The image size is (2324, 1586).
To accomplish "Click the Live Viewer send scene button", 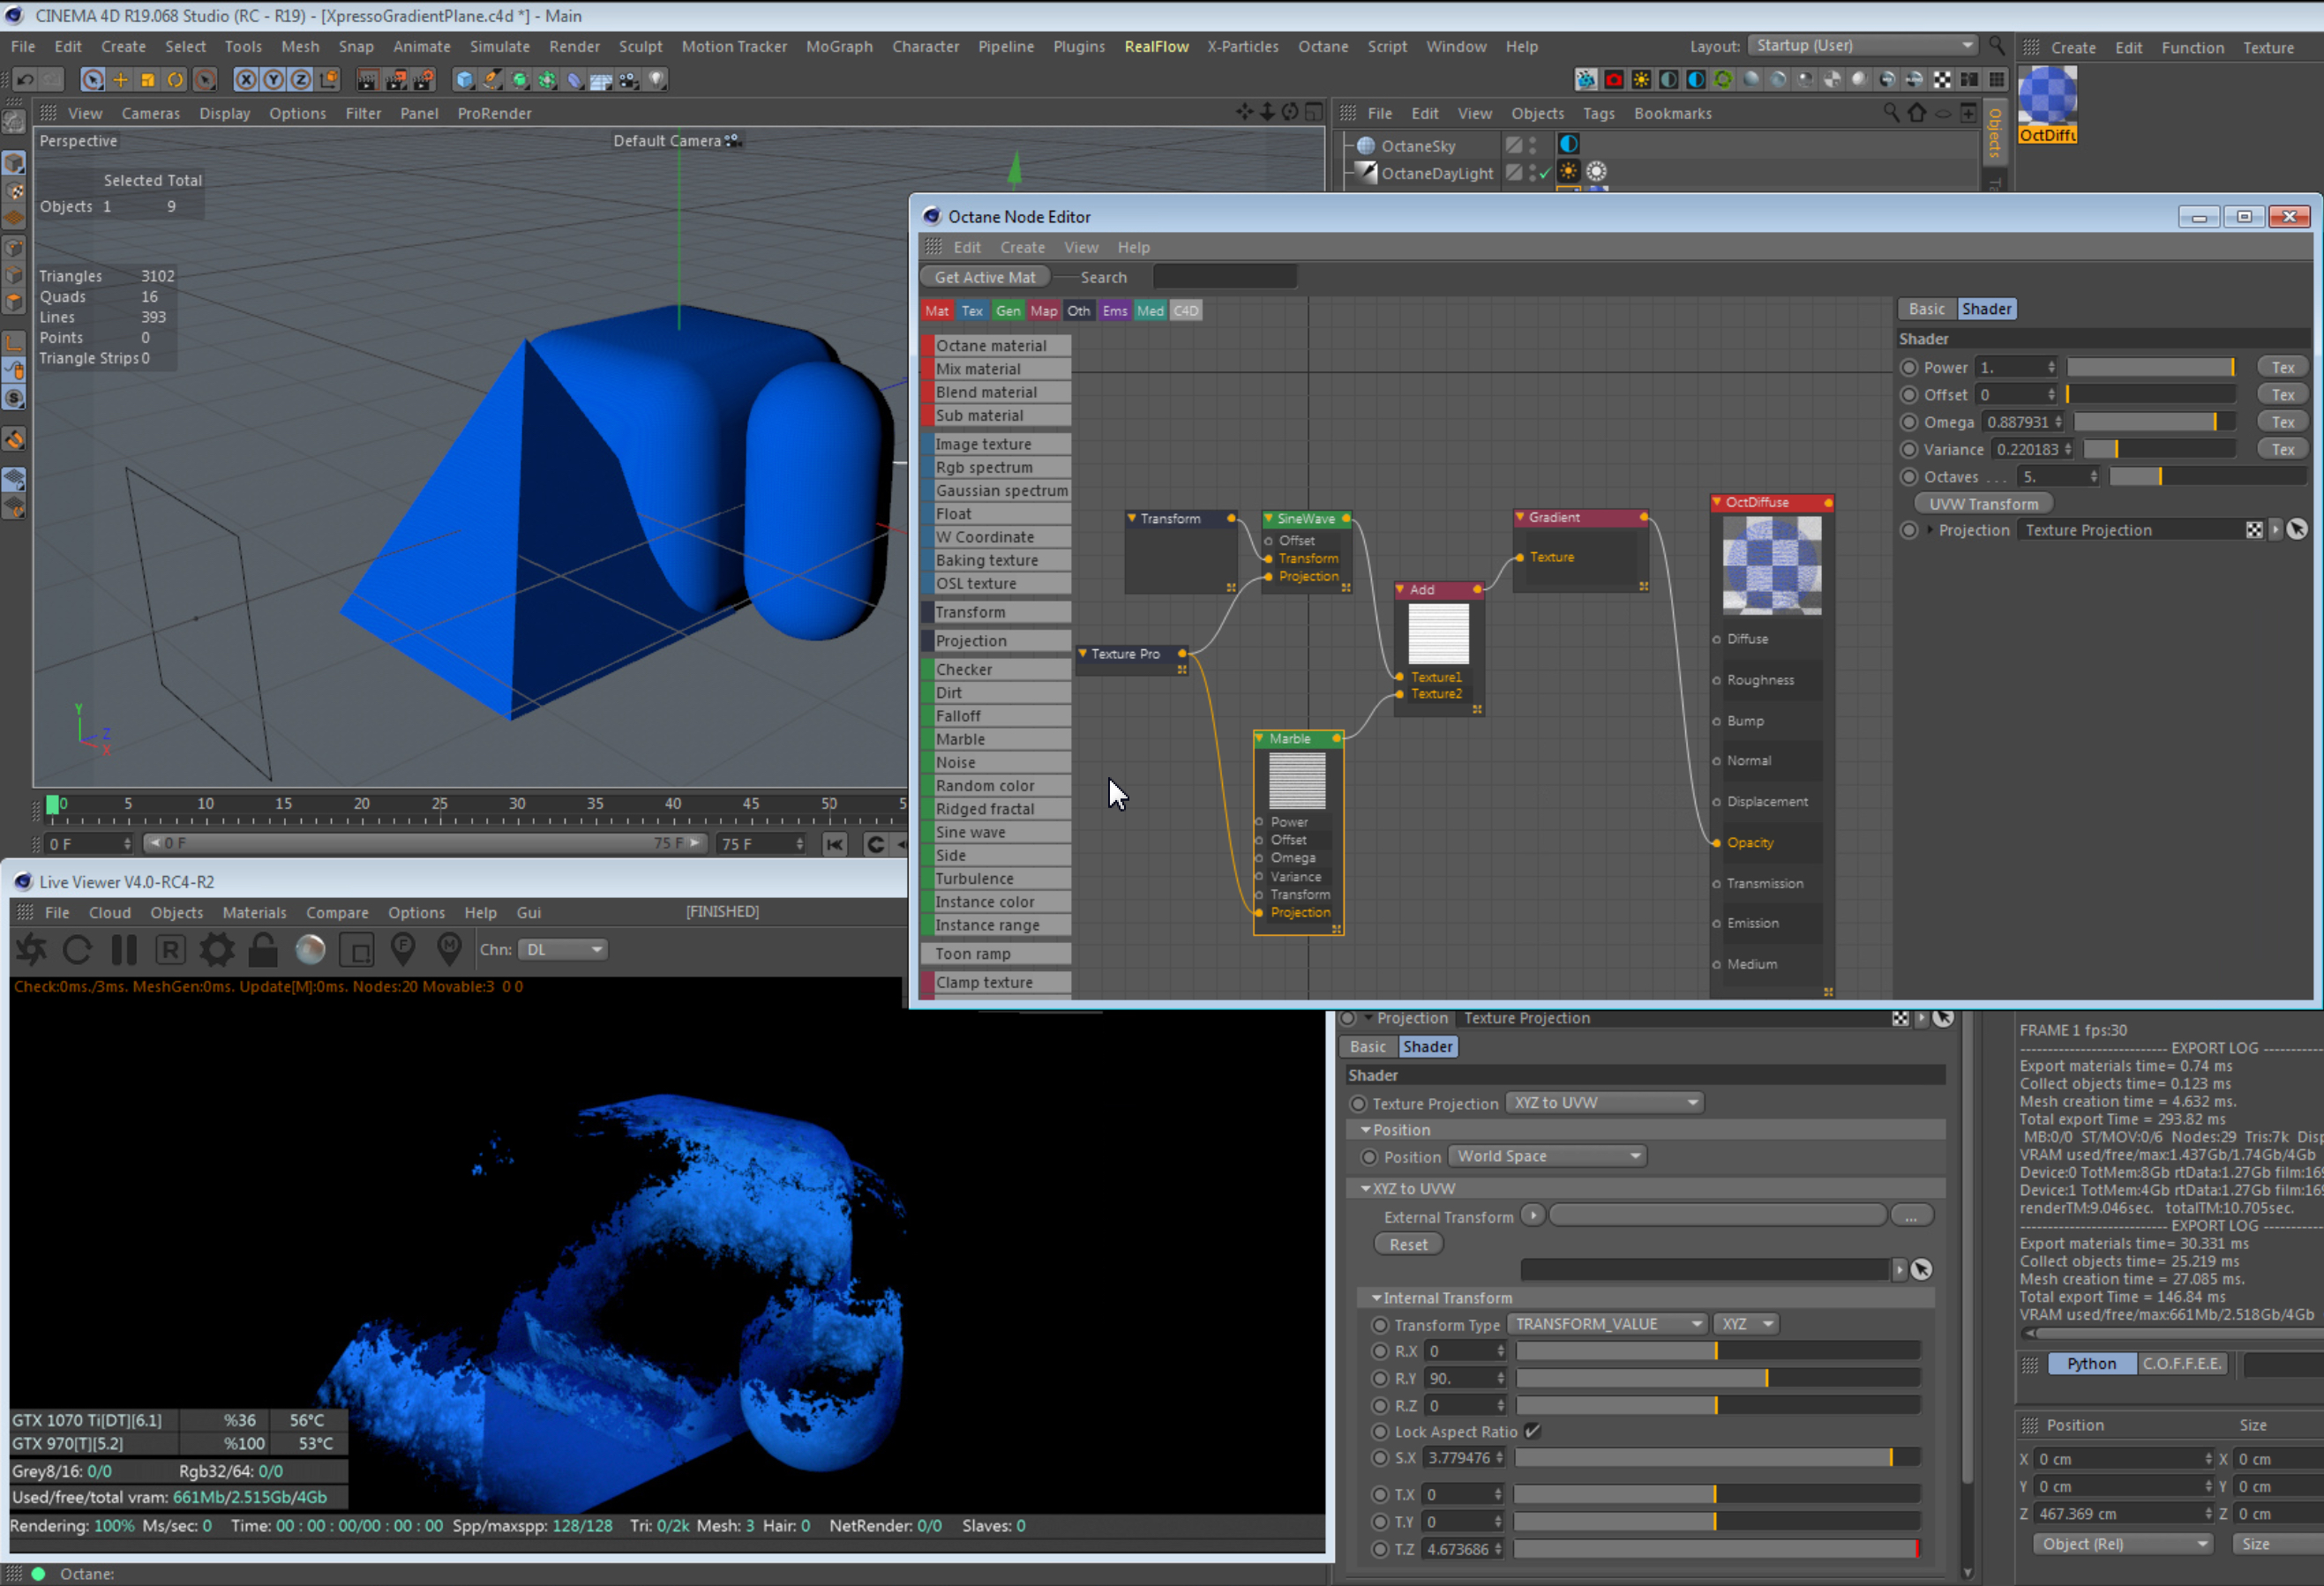I will [x=31, y=949].
